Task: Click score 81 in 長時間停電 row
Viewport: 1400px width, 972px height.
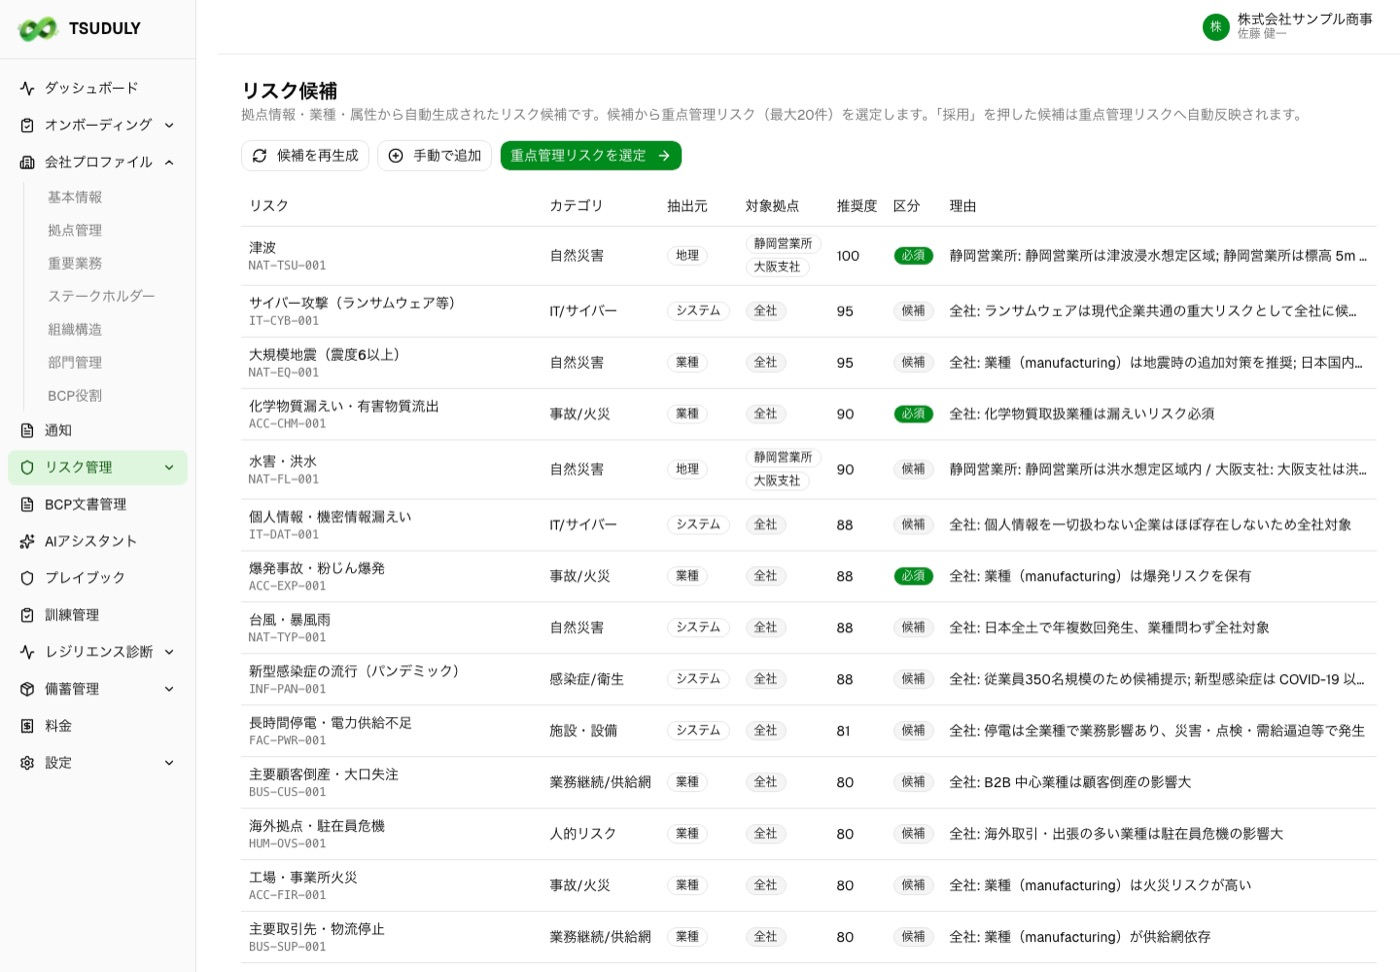Action: click(x=844, y=731)
